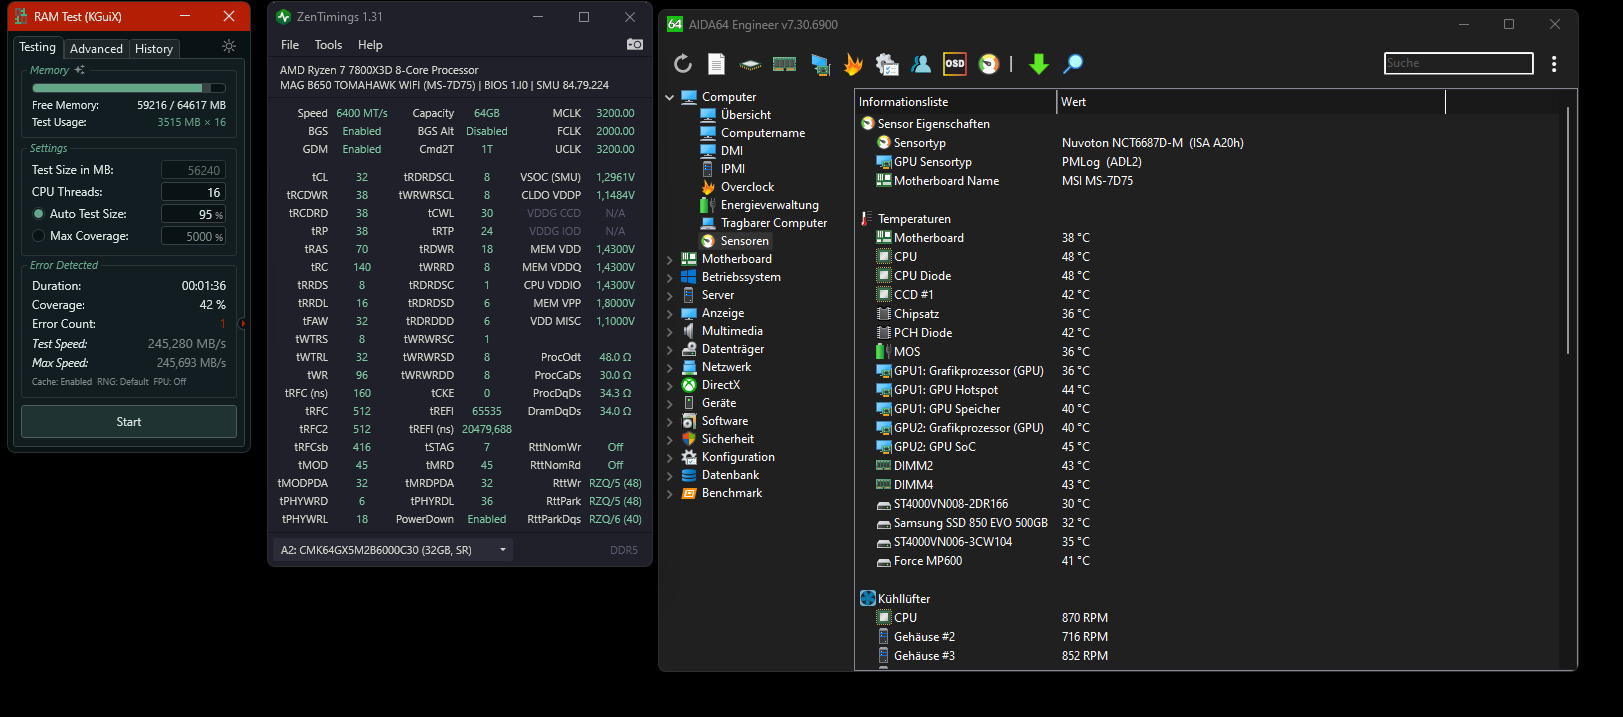Switch to the History tab in RAM Test

point(154,48)
